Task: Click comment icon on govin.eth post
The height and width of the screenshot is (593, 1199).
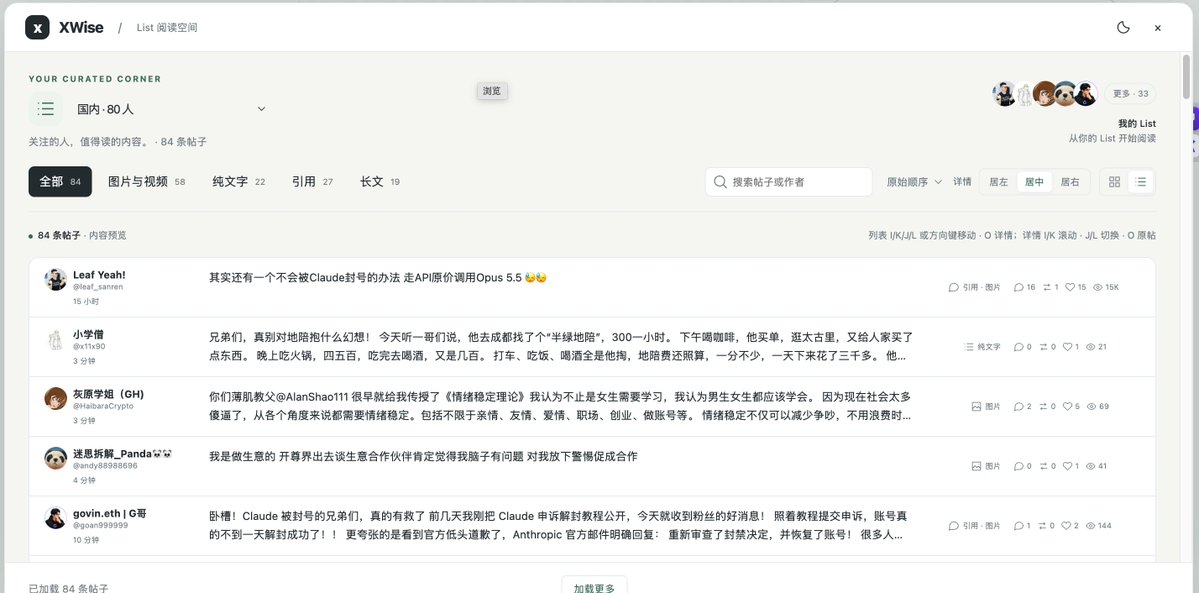Action: (1019, 526)
